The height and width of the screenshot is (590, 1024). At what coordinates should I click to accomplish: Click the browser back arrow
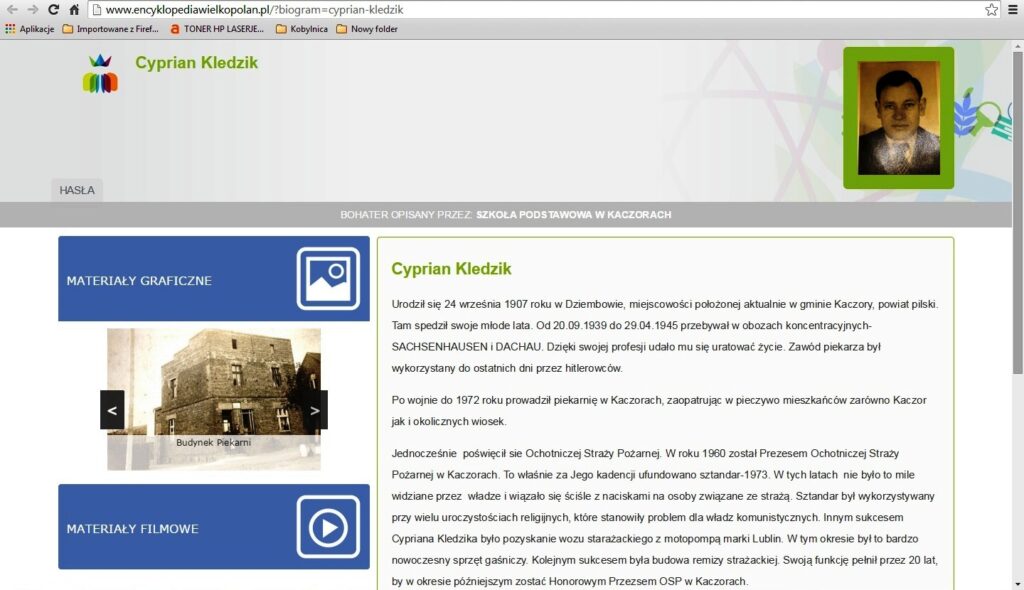(x=12, y=10)
